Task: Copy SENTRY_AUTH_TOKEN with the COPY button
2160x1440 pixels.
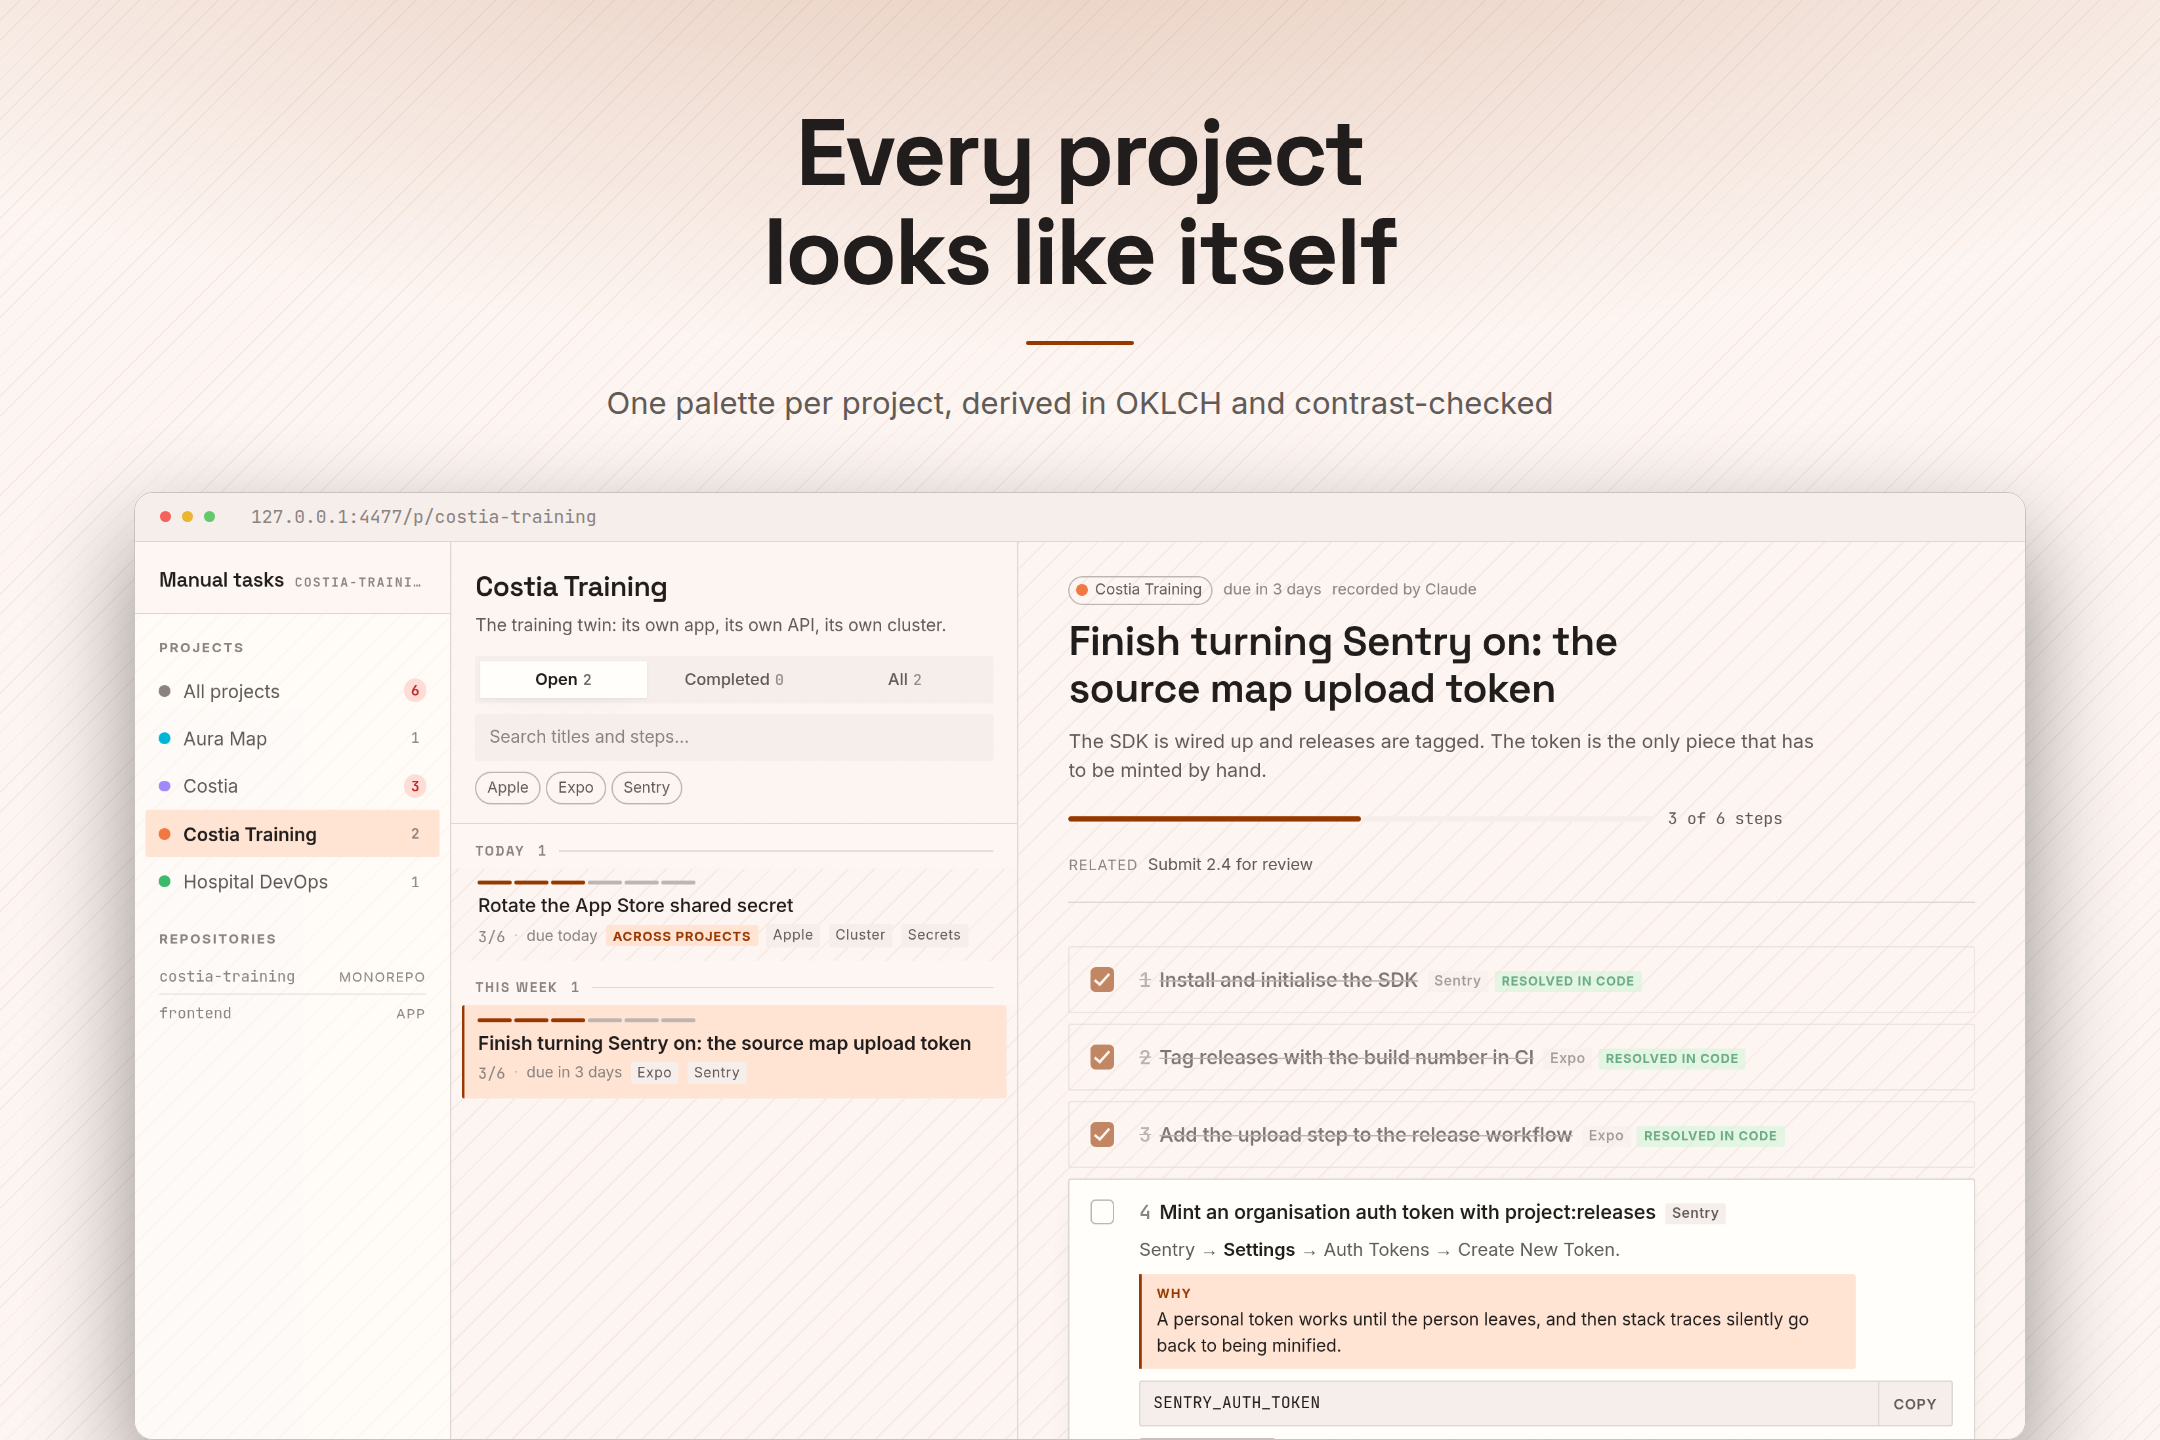Action: [1915, 1404]
